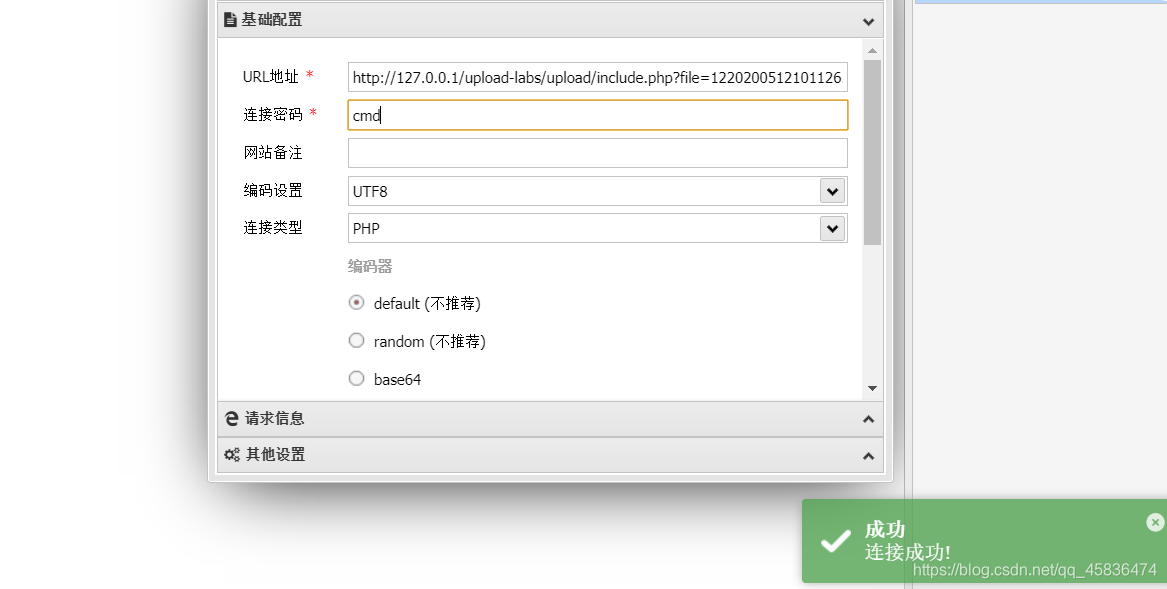Click the green checkmark in success toast
Image resolution: width=1167 pixels, height=589 pixels.
(835, 541)
